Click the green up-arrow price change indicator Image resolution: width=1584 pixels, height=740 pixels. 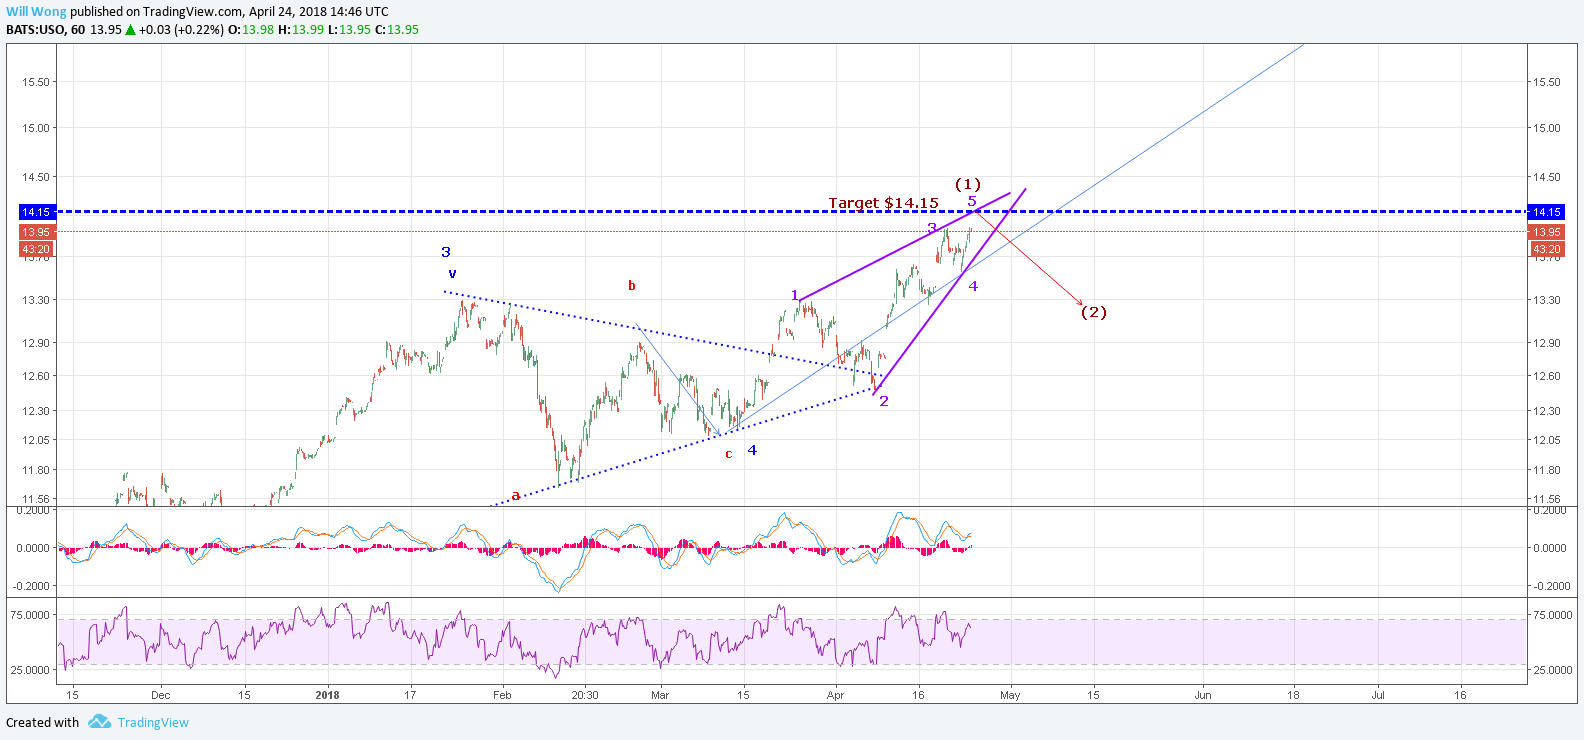[x=130, y=29]
